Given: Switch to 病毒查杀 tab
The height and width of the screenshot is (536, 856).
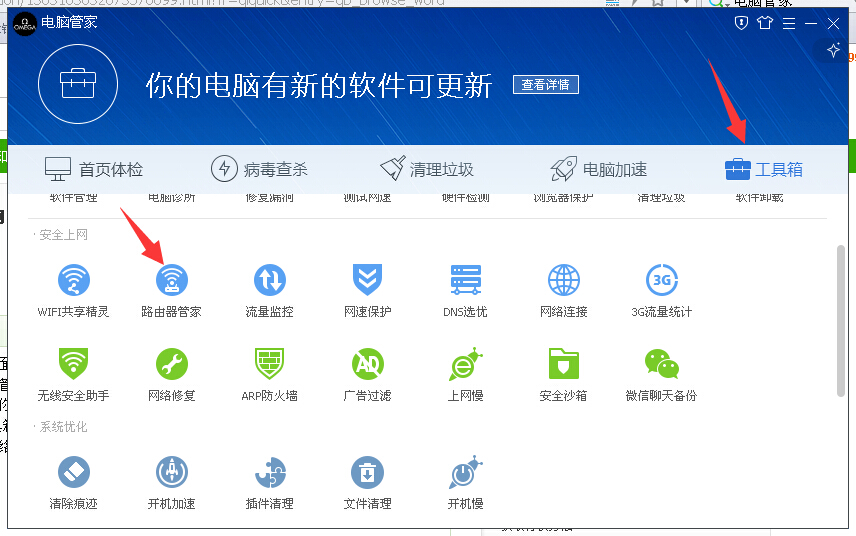Looking at the screenshot, I should tap(259, 170).
